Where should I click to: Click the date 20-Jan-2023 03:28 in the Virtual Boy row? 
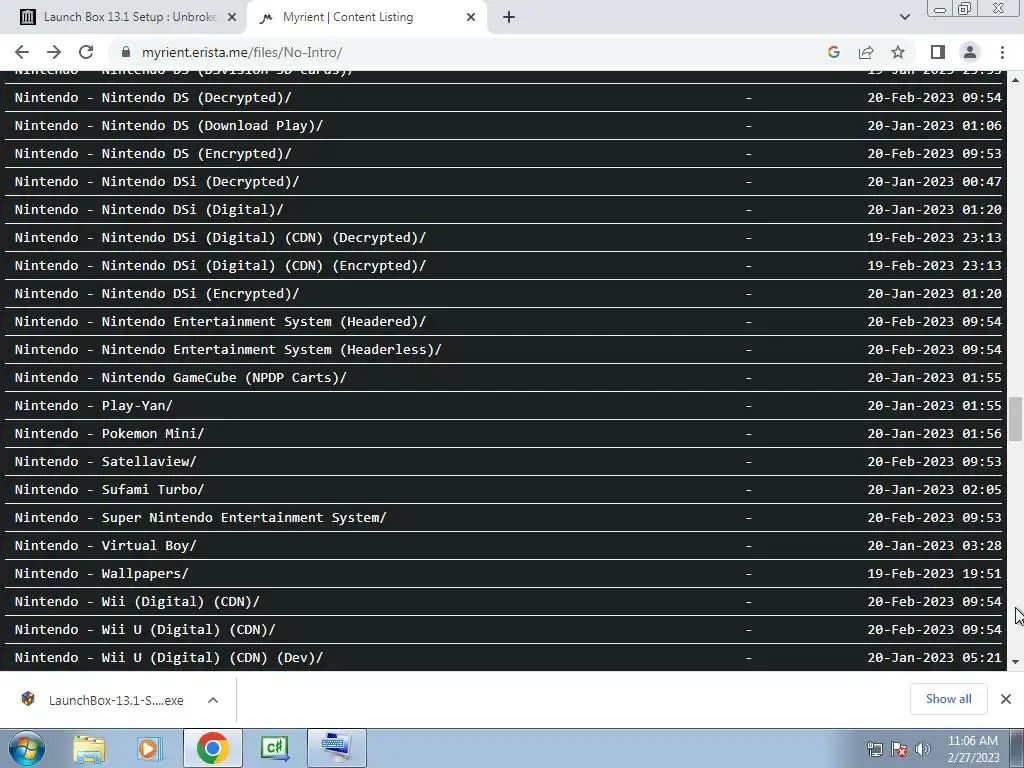click(934, 546)
